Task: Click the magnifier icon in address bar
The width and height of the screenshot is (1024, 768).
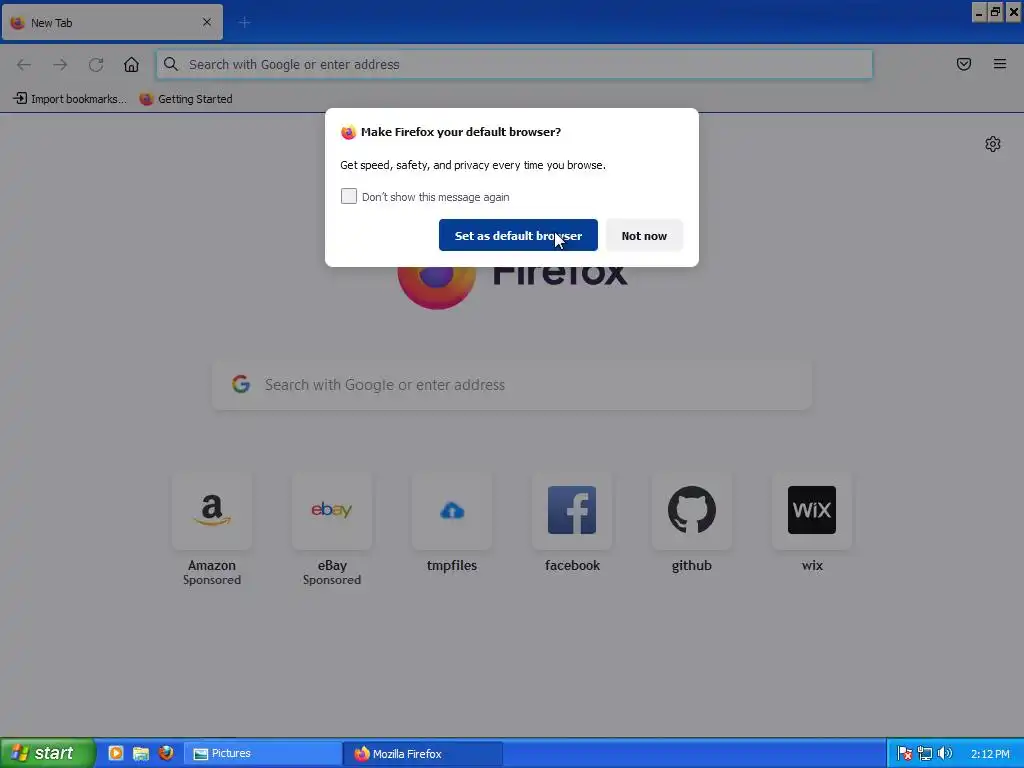Action: tap(170, 64)
